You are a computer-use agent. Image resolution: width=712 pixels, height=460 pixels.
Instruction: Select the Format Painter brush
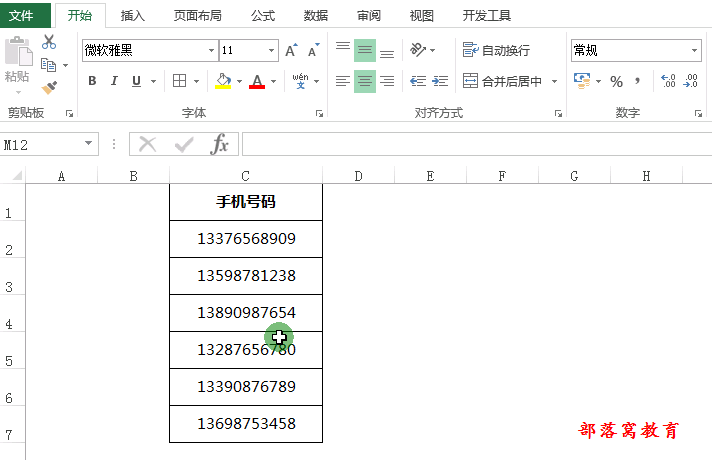pyautogui.click(x=49, y=87)
